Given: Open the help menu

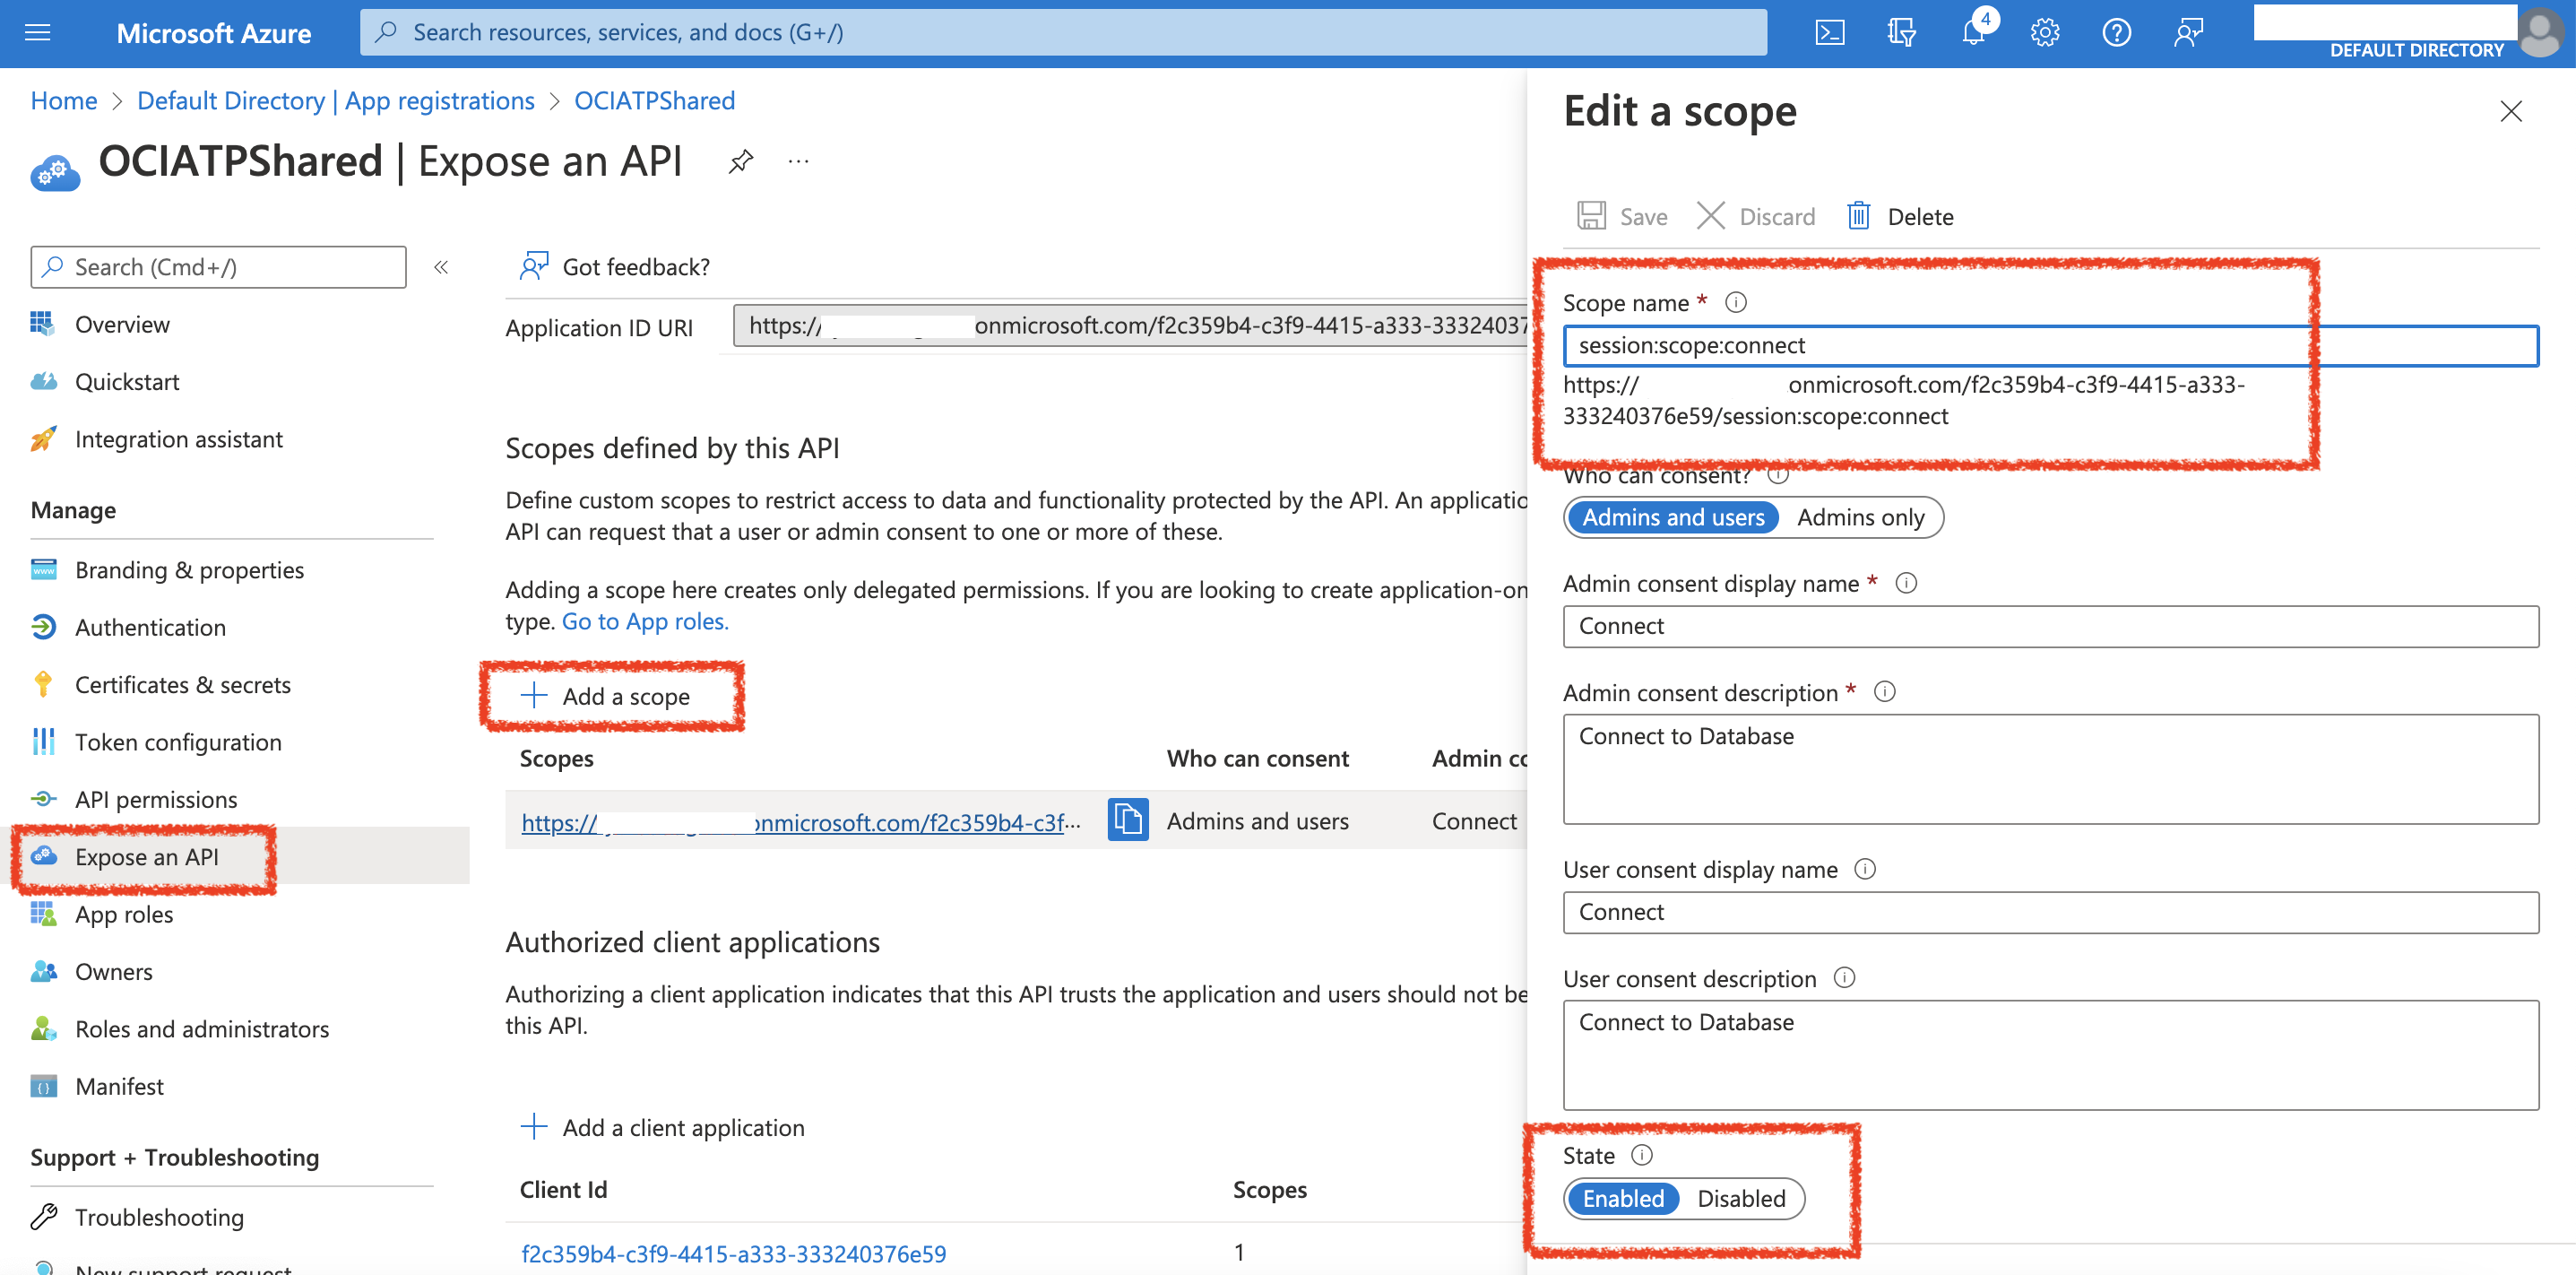Looking at the screenshot, I should coord(2117,31).
